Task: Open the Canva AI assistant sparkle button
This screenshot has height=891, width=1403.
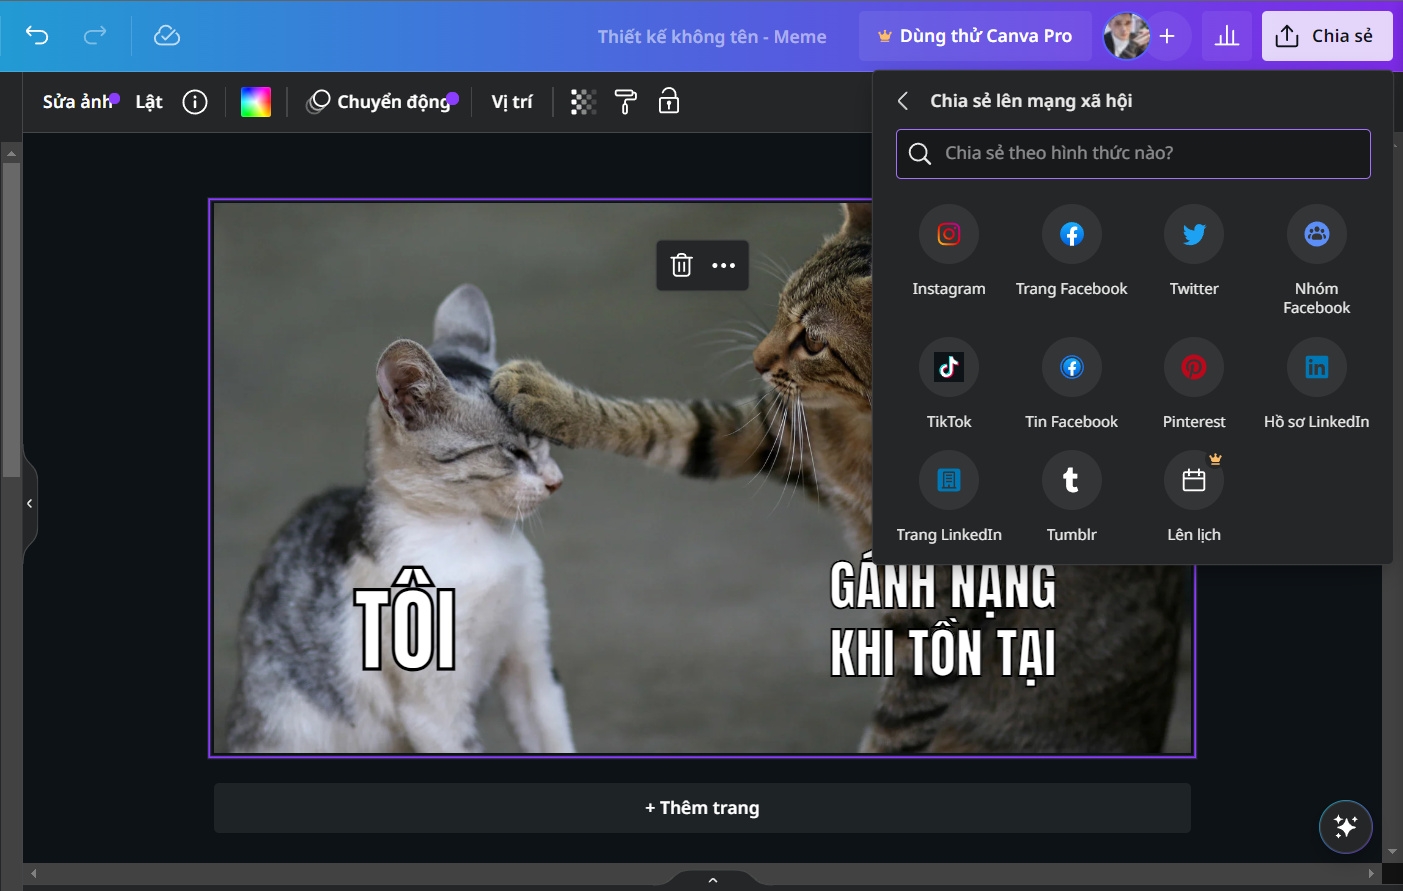Action: tap(1345, 827)
